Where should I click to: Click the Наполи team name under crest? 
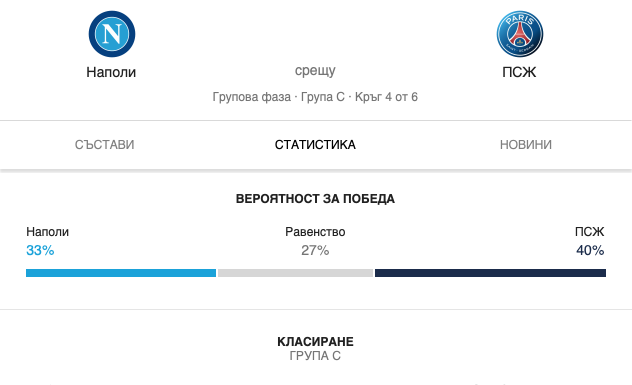(x=111, y=72)
